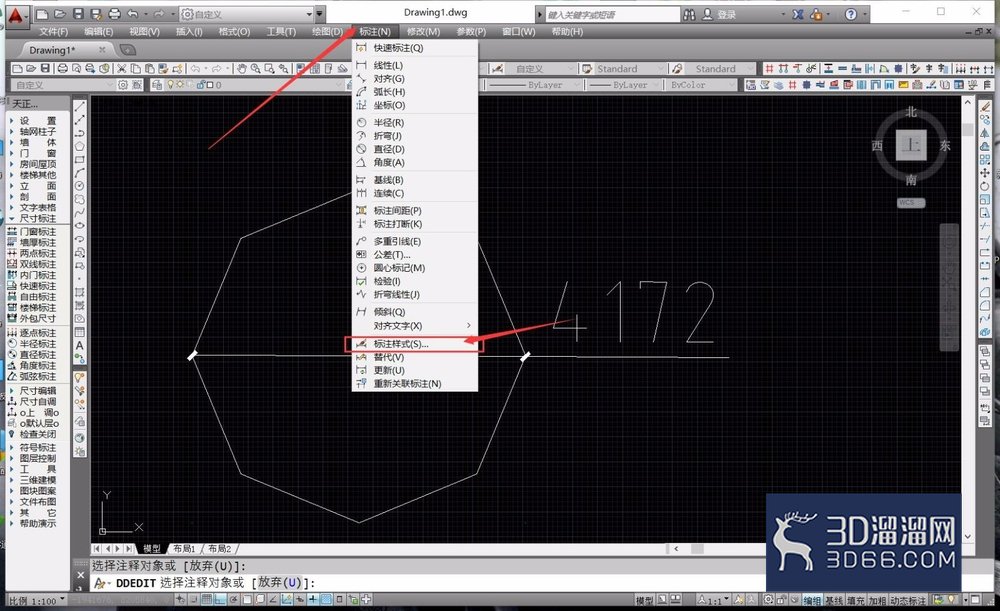Screen dimensions: 1000x611
Task: Toggle 加粗 in the status bar
Action: (877, 600)
